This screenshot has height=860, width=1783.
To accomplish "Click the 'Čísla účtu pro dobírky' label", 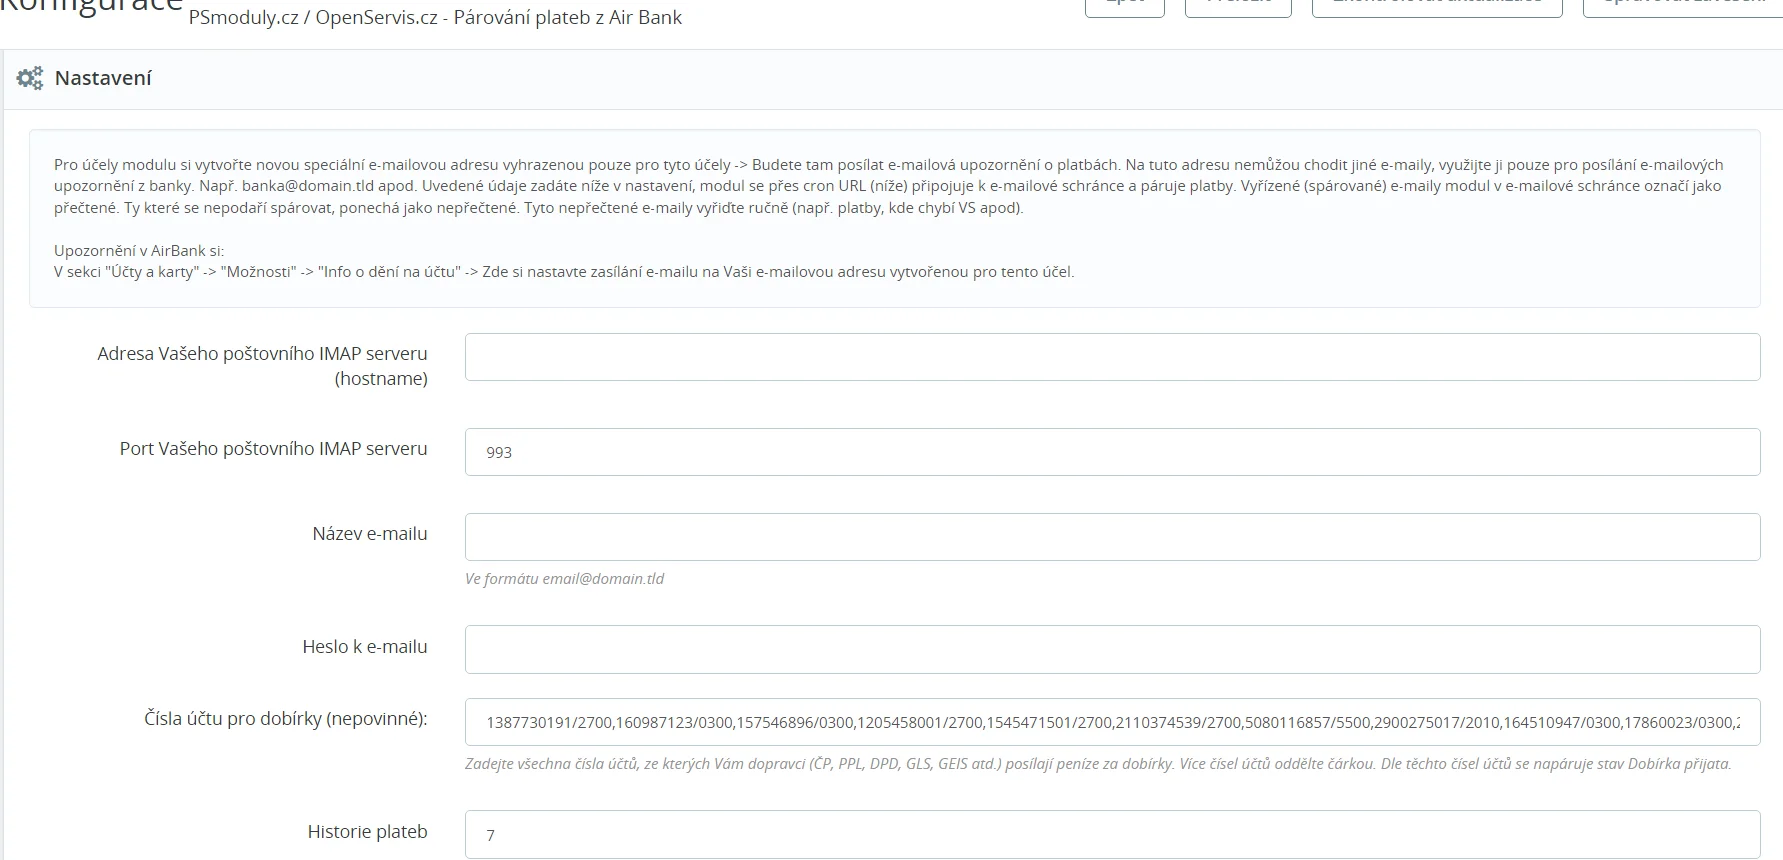I will pyautogui.click(x=285, y=718).
